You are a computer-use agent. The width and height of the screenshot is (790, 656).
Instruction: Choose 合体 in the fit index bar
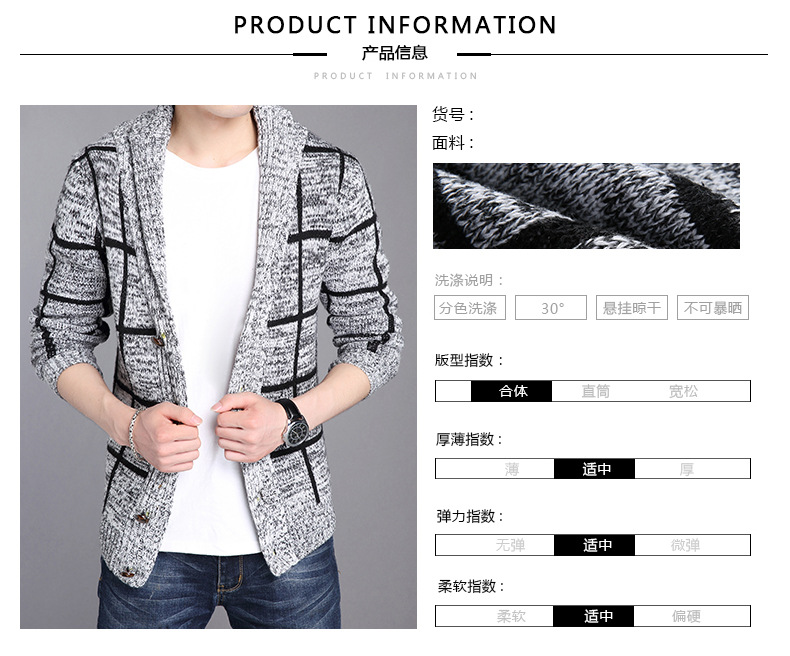[511, 391]
